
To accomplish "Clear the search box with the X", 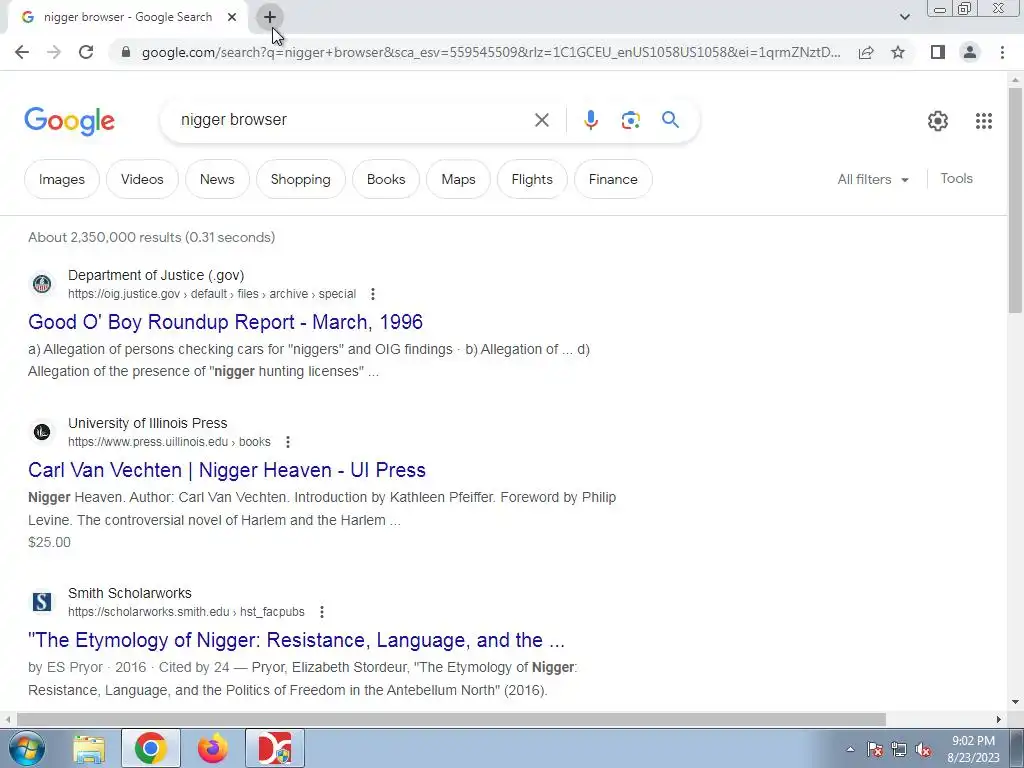I will click(541, 120).
